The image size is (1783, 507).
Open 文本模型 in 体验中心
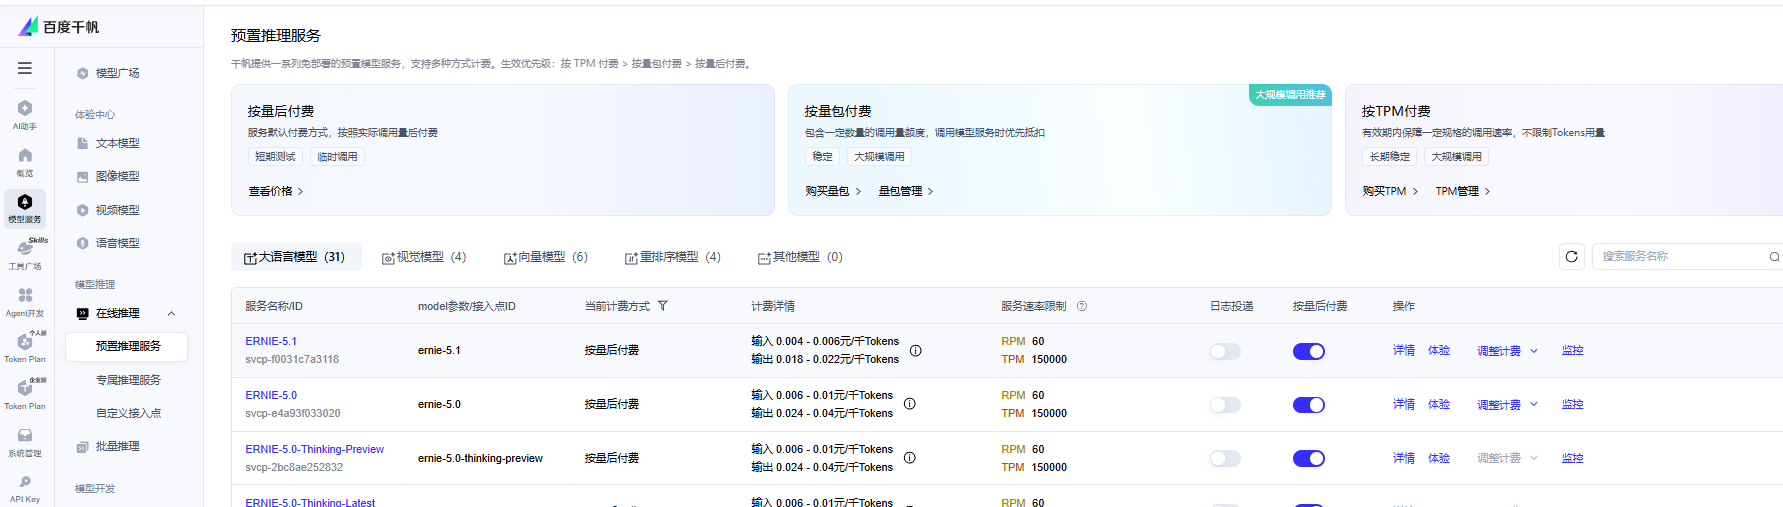(108, 143)
